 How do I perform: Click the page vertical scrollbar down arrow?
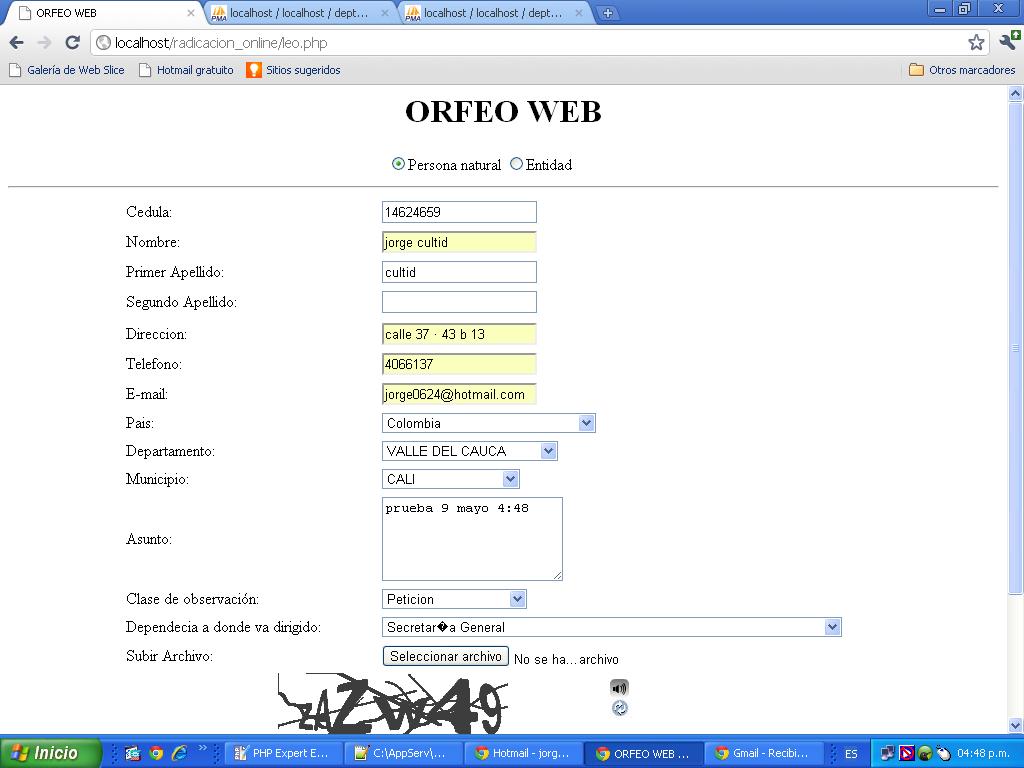[x=1015, y=725]
